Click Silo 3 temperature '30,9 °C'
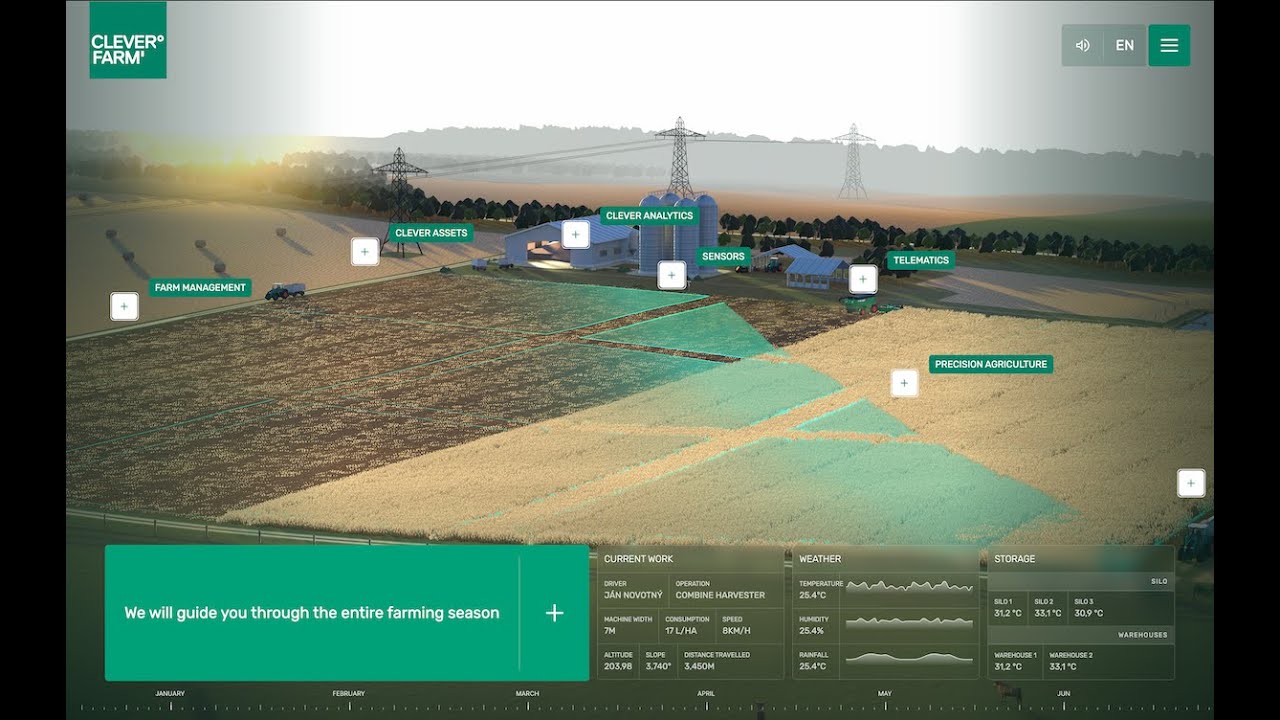The height and width of the screenshot is (720, 1280). pos(1088,613)
